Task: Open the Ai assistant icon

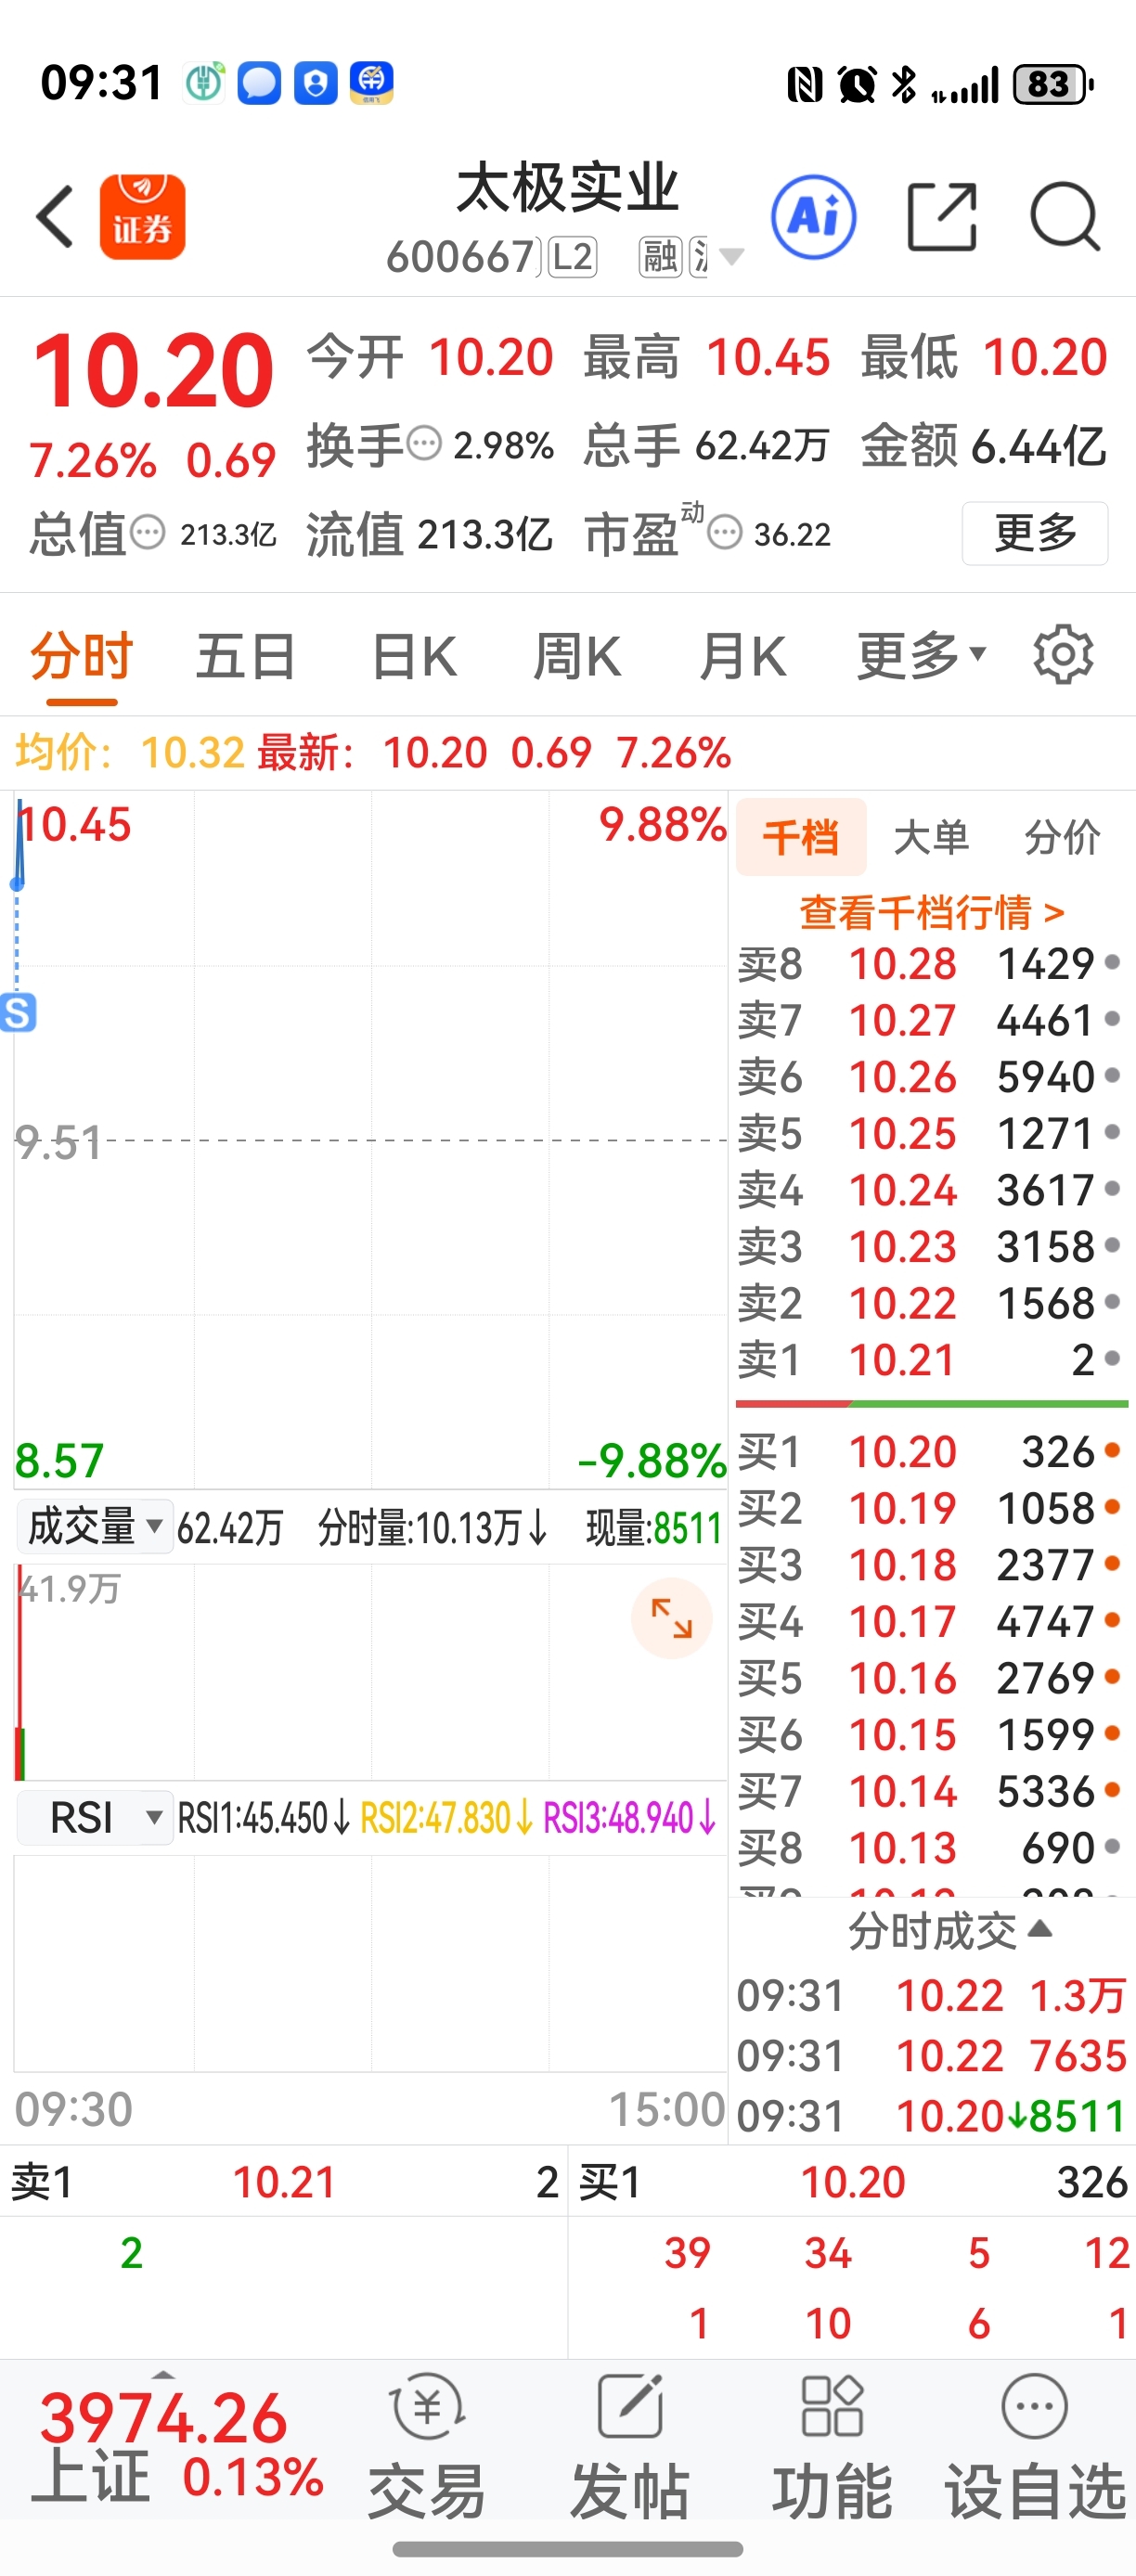Action: (x=813, y=217)
